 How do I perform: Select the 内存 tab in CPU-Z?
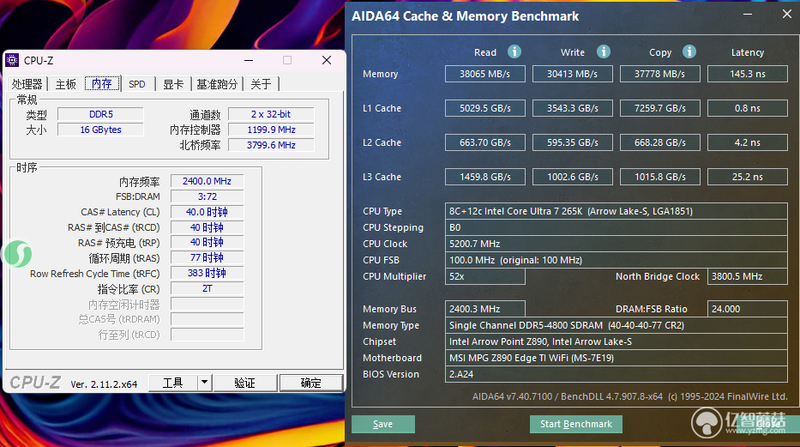[x=102, y=84]
